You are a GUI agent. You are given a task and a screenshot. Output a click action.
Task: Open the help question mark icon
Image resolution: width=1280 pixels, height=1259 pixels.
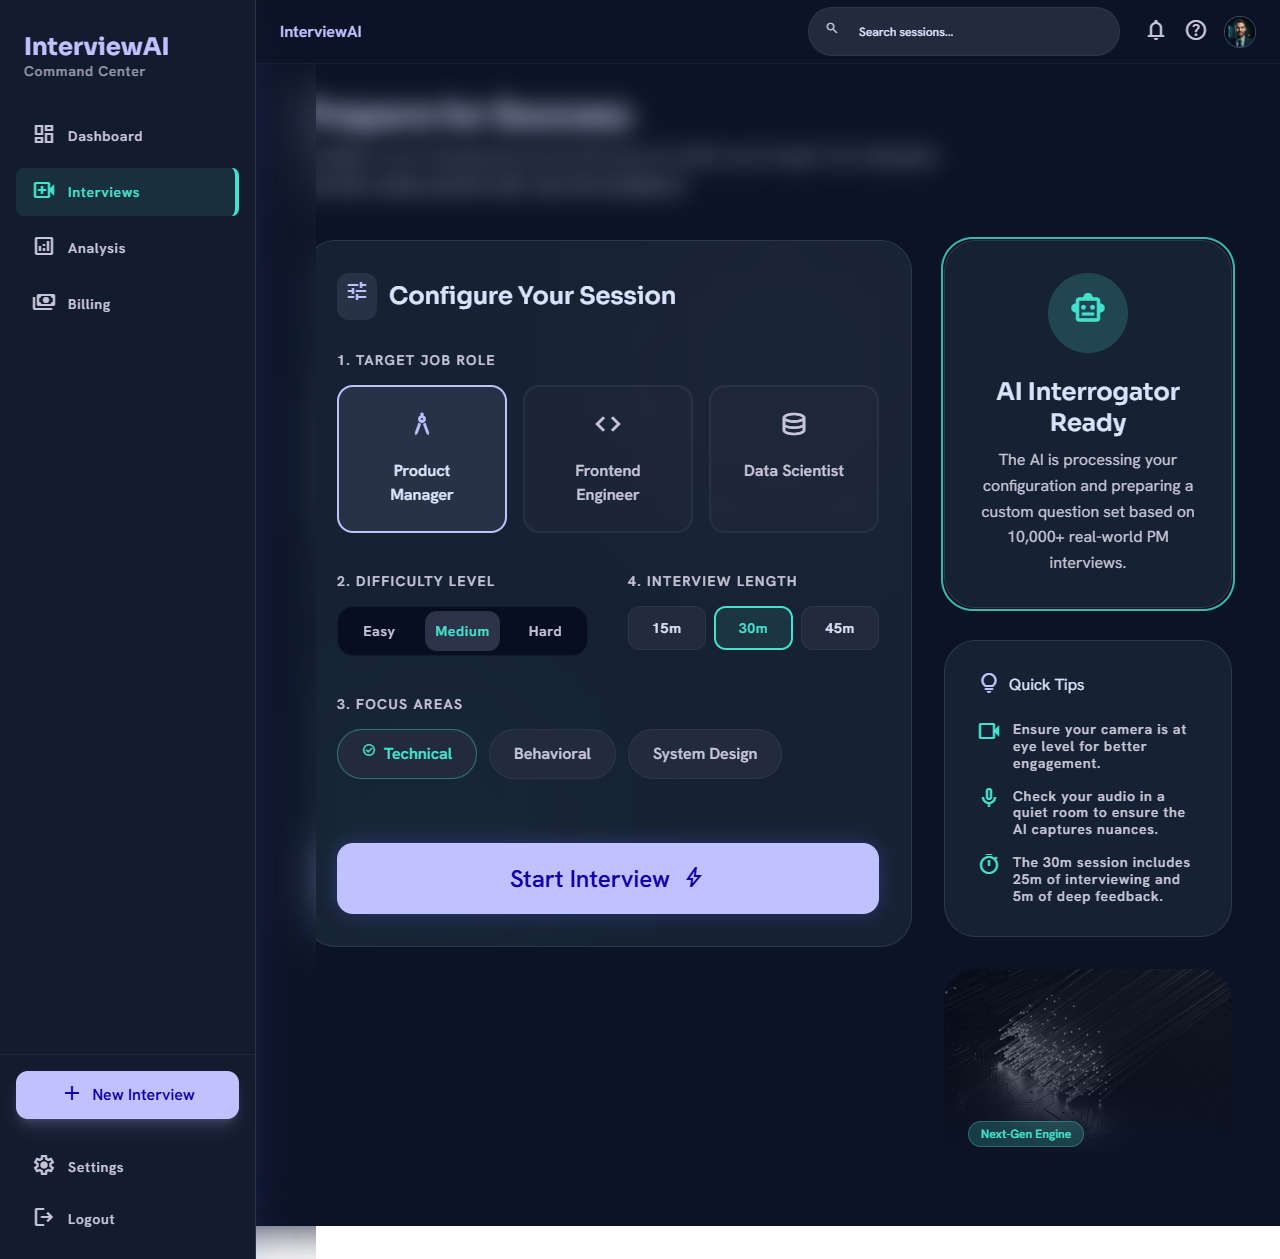[x=1196, y=30]
